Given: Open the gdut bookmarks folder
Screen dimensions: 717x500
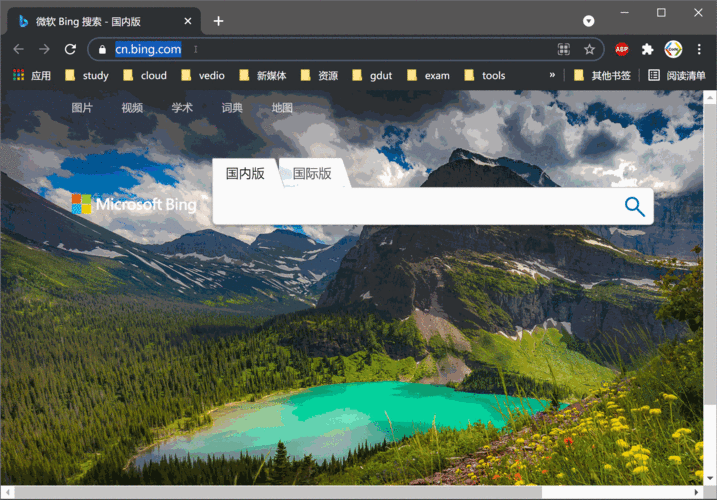Looking at the screenshot, I should coord(373,75).
